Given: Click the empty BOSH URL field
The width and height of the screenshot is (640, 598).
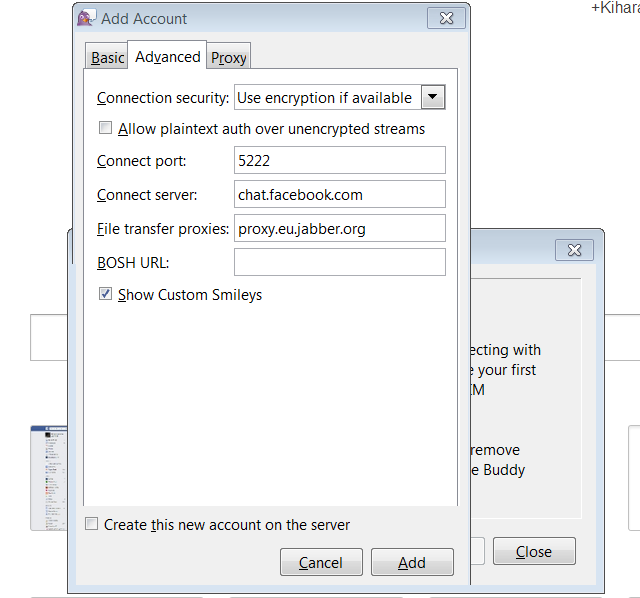Looking at the screenshot, I should point(339,262).
